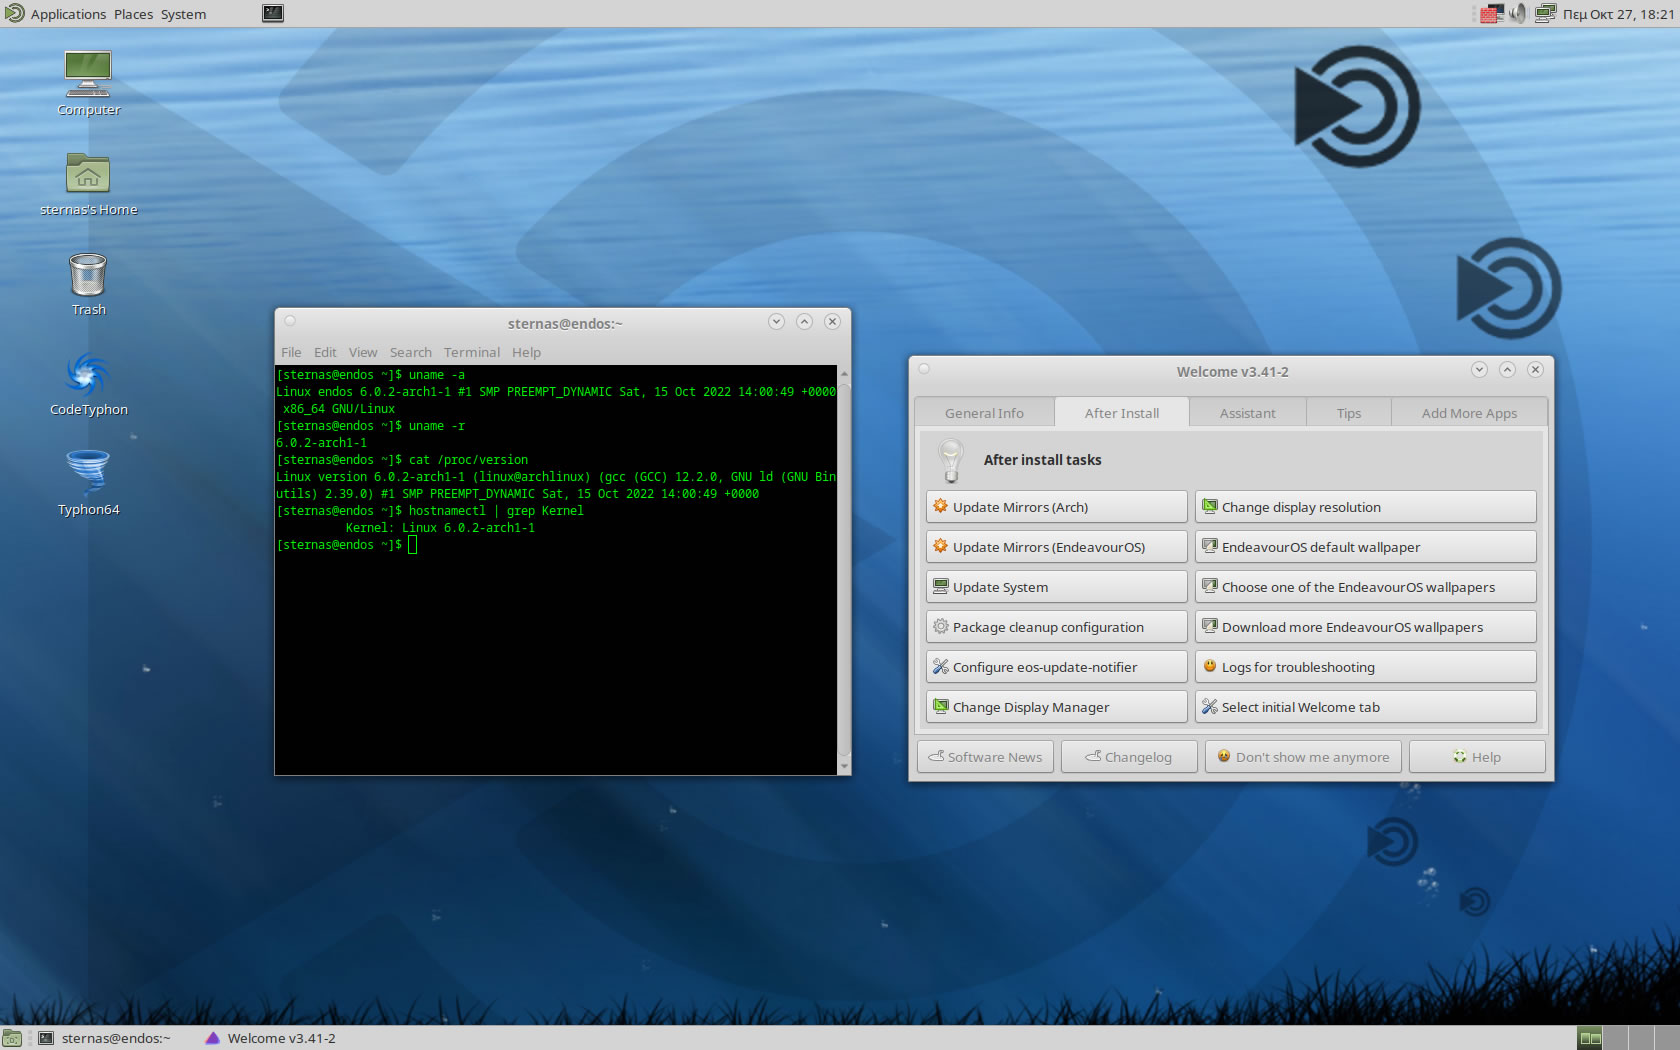Open Package cleanup configuration
The image size is (1680, 1050).
(x=1057, y=627)
